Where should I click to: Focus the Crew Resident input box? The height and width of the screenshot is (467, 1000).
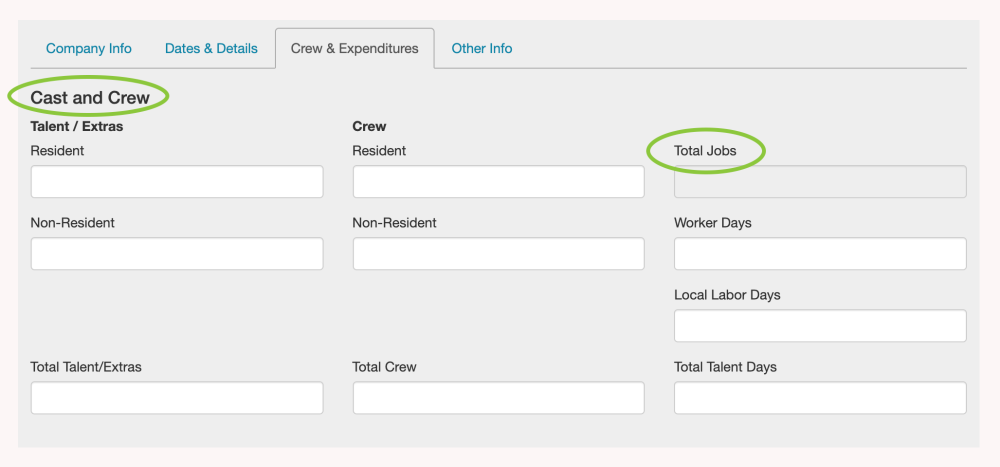pos(498,182)
